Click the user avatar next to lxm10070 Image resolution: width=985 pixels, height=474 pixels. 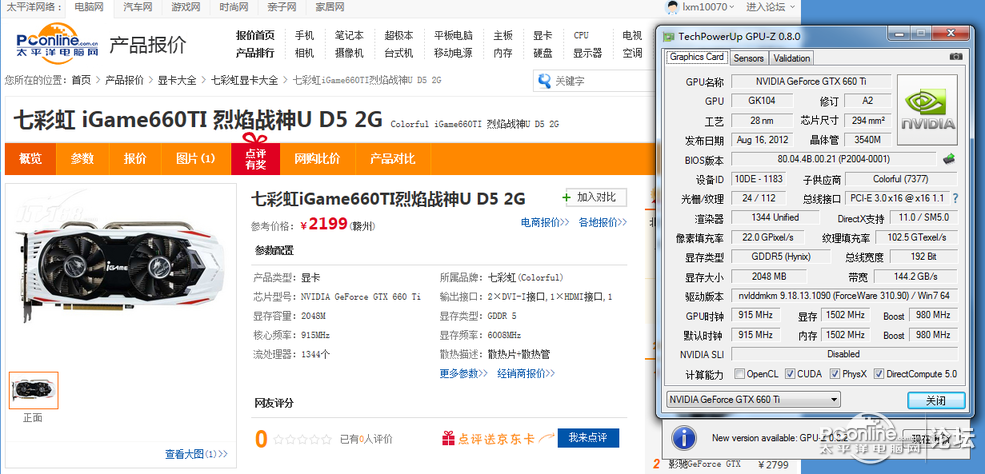click(x=672, y=7)
